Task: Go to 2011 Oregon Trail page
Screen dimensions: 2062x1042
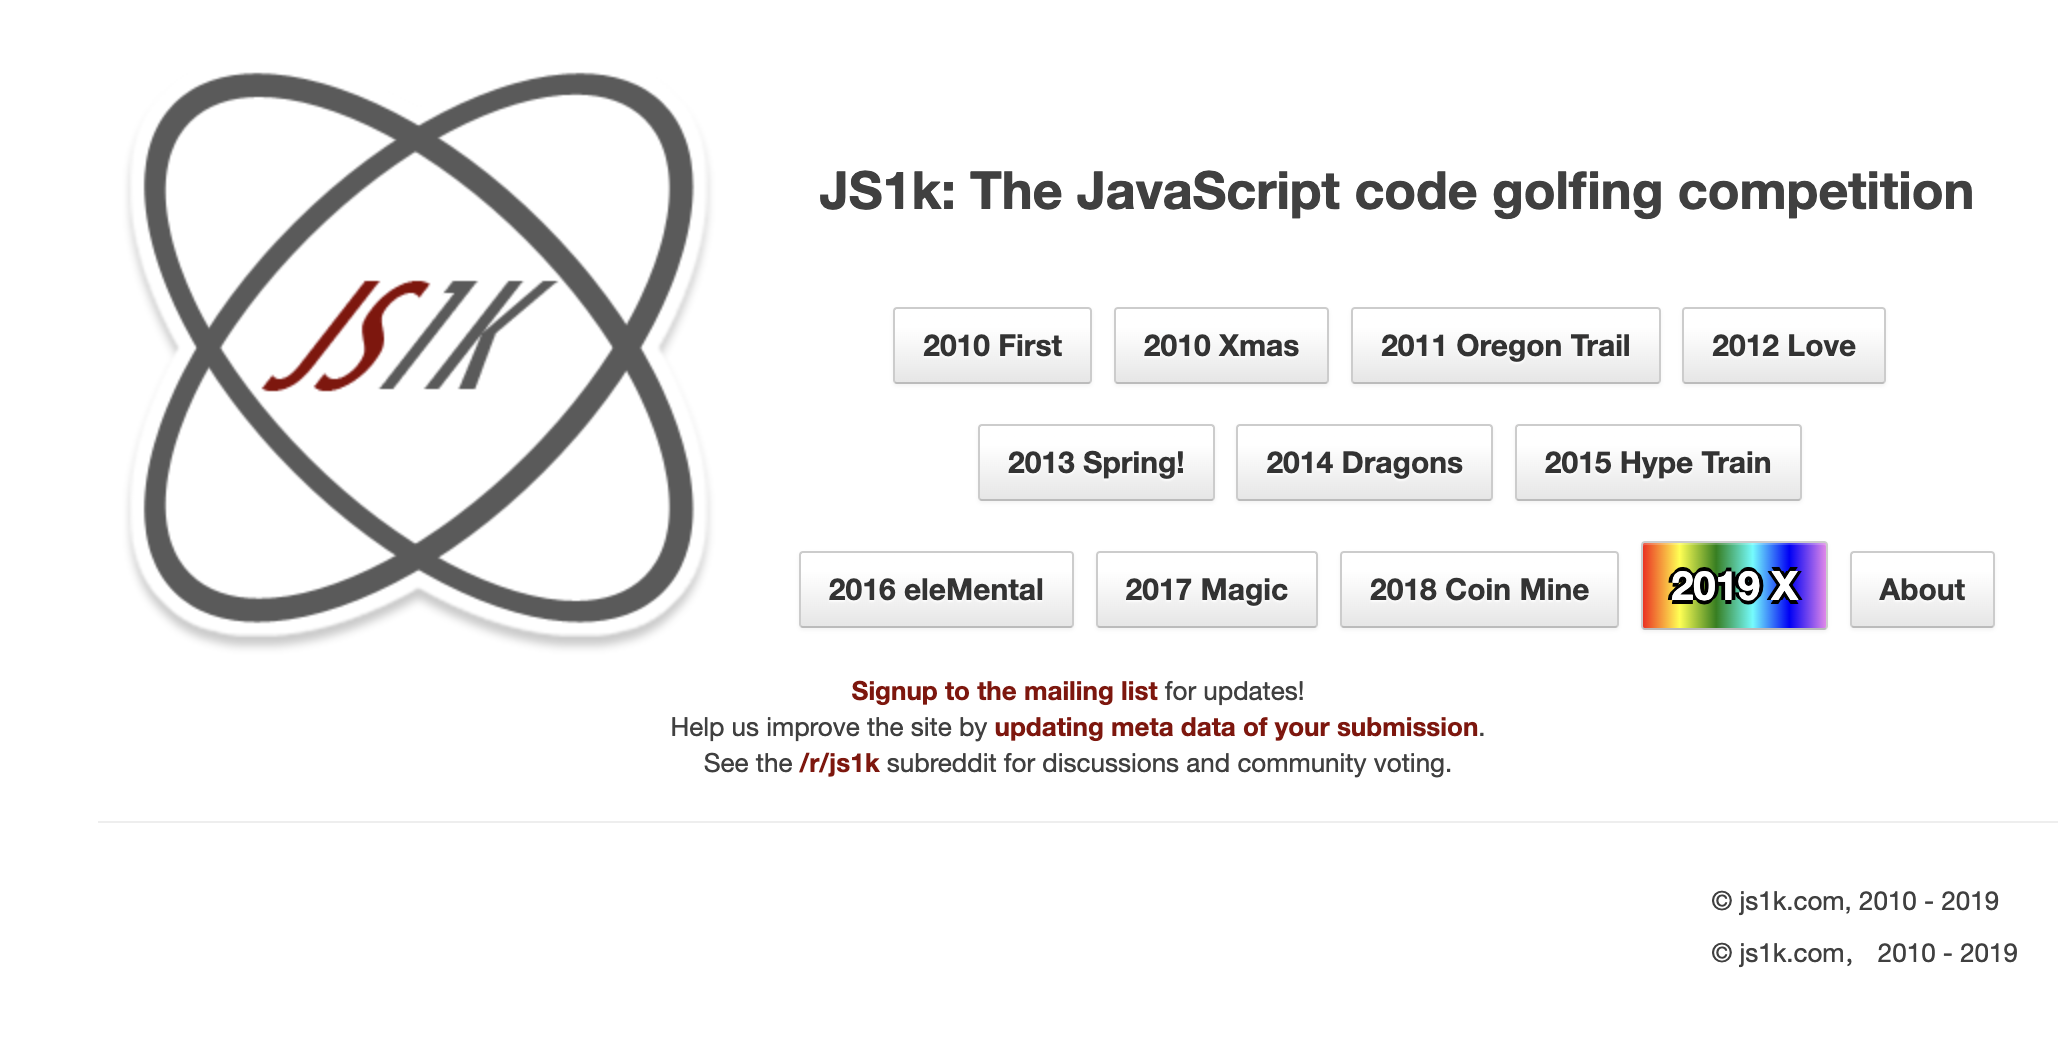Action: [x=1504, y=346]
